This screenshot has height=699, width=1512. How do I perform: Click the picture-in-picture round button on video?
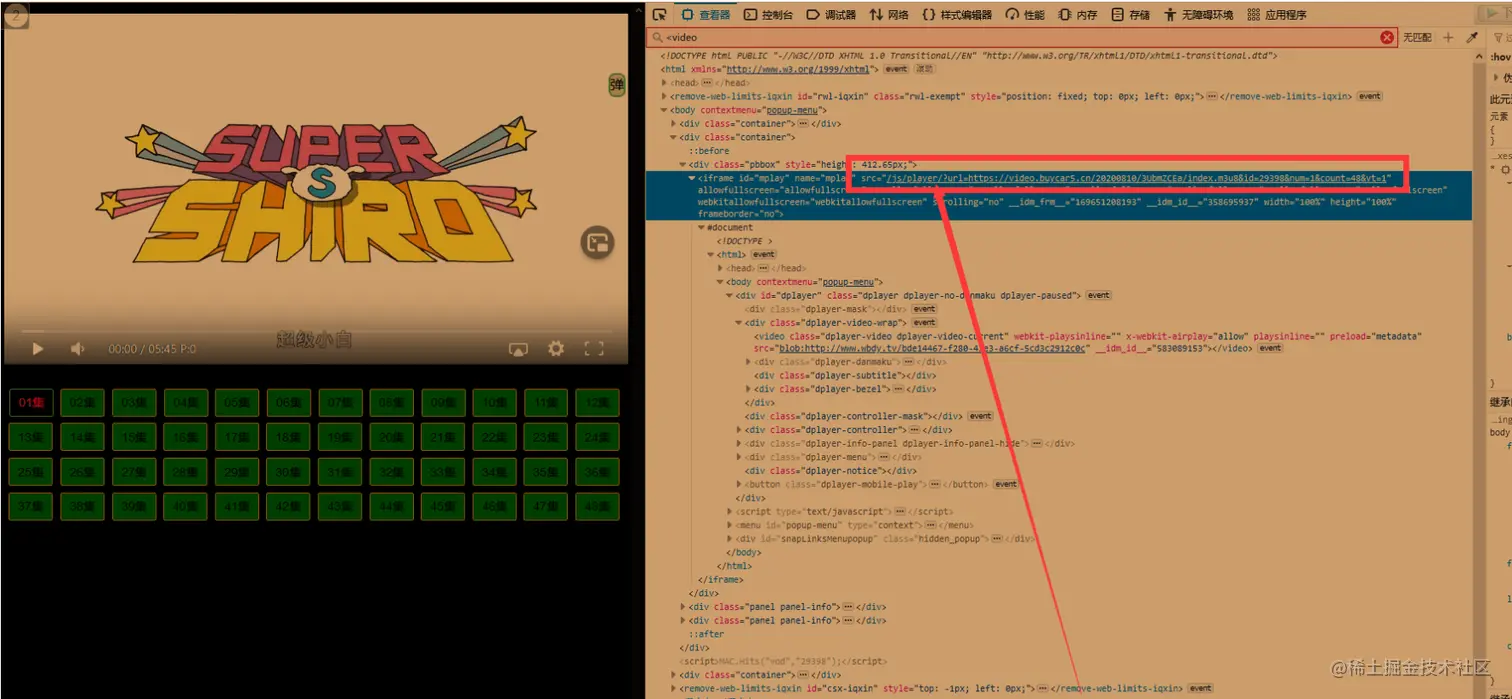597,243
